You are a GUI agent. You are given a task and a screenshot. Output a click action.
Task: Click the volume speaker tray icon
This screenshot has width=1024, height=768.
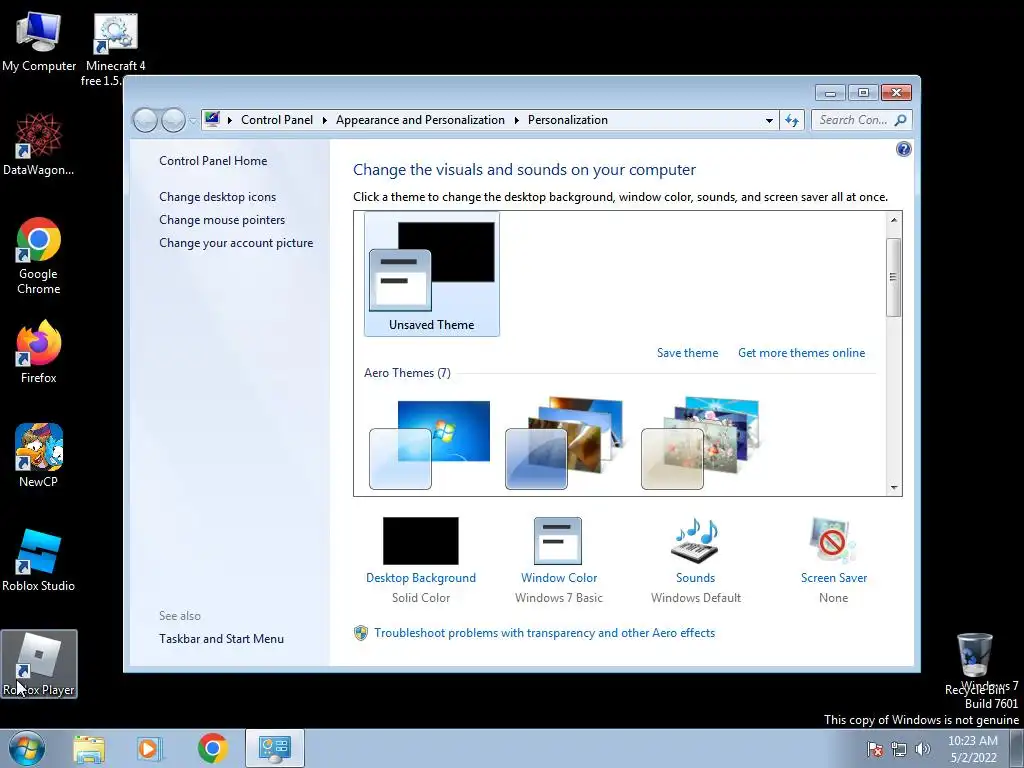click(x=923, y=749)
